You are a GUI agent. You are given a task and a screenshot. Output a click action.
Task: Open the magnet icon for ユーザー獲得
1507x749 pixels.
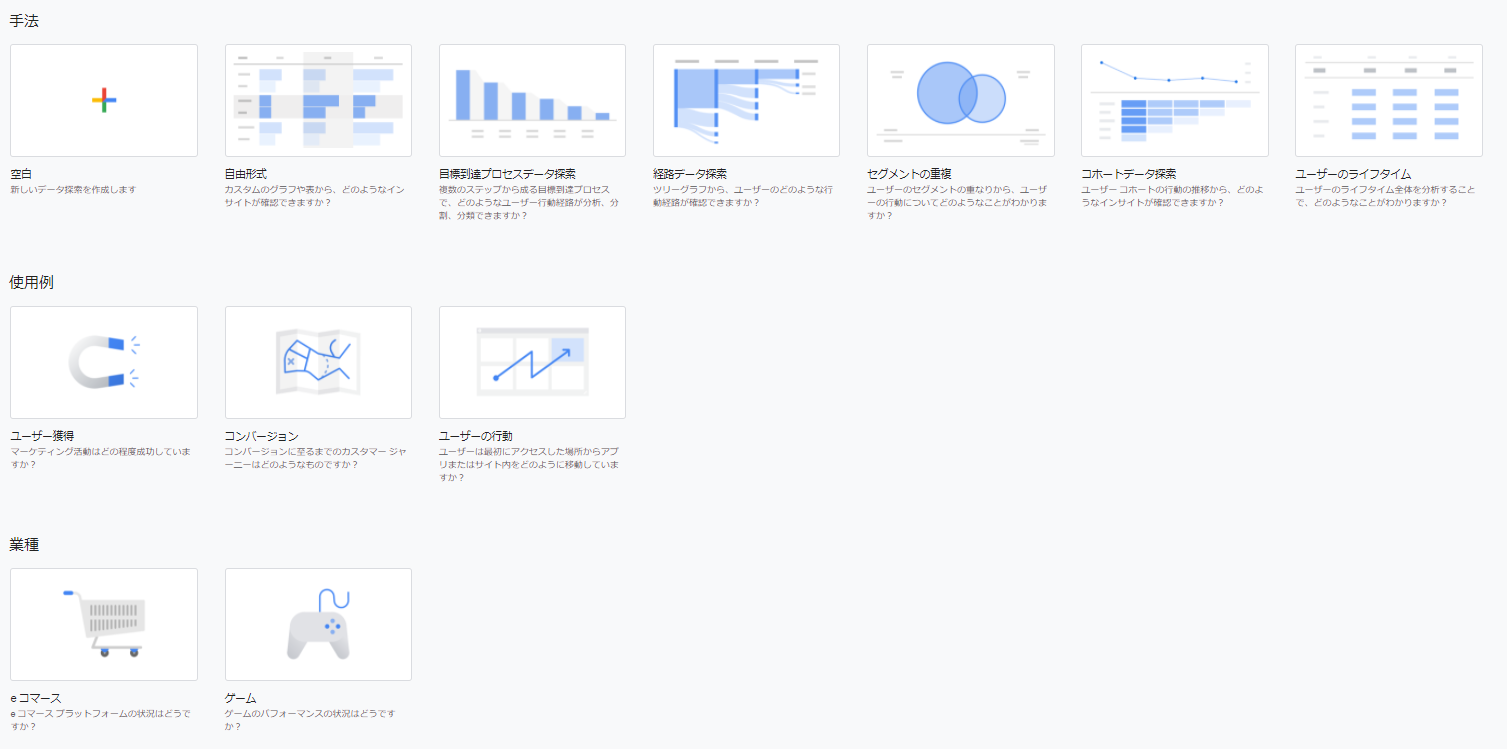point(104,361)
